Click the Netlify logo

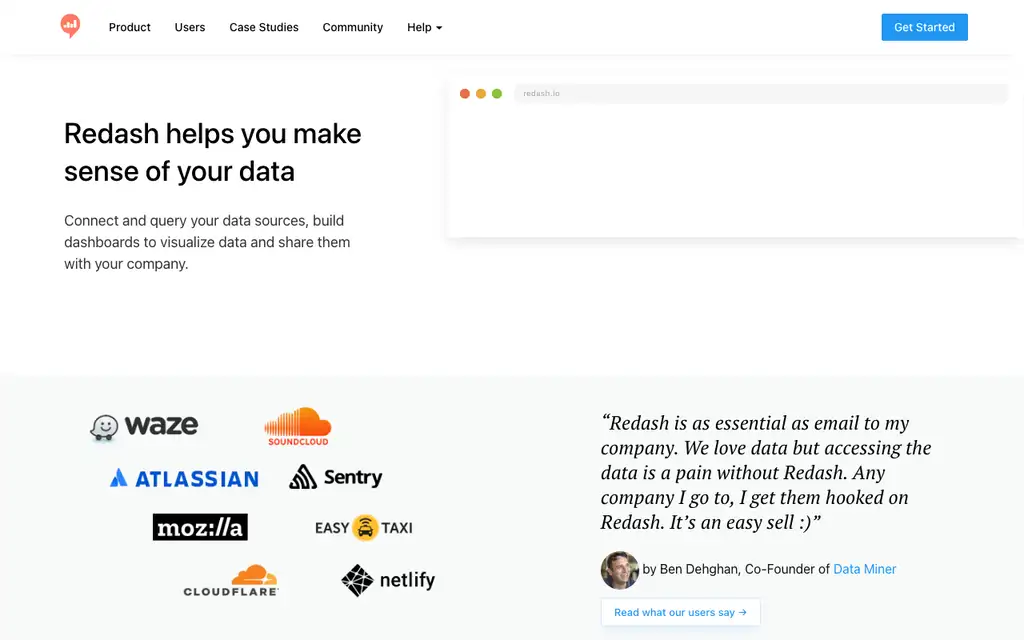(388, 580)
